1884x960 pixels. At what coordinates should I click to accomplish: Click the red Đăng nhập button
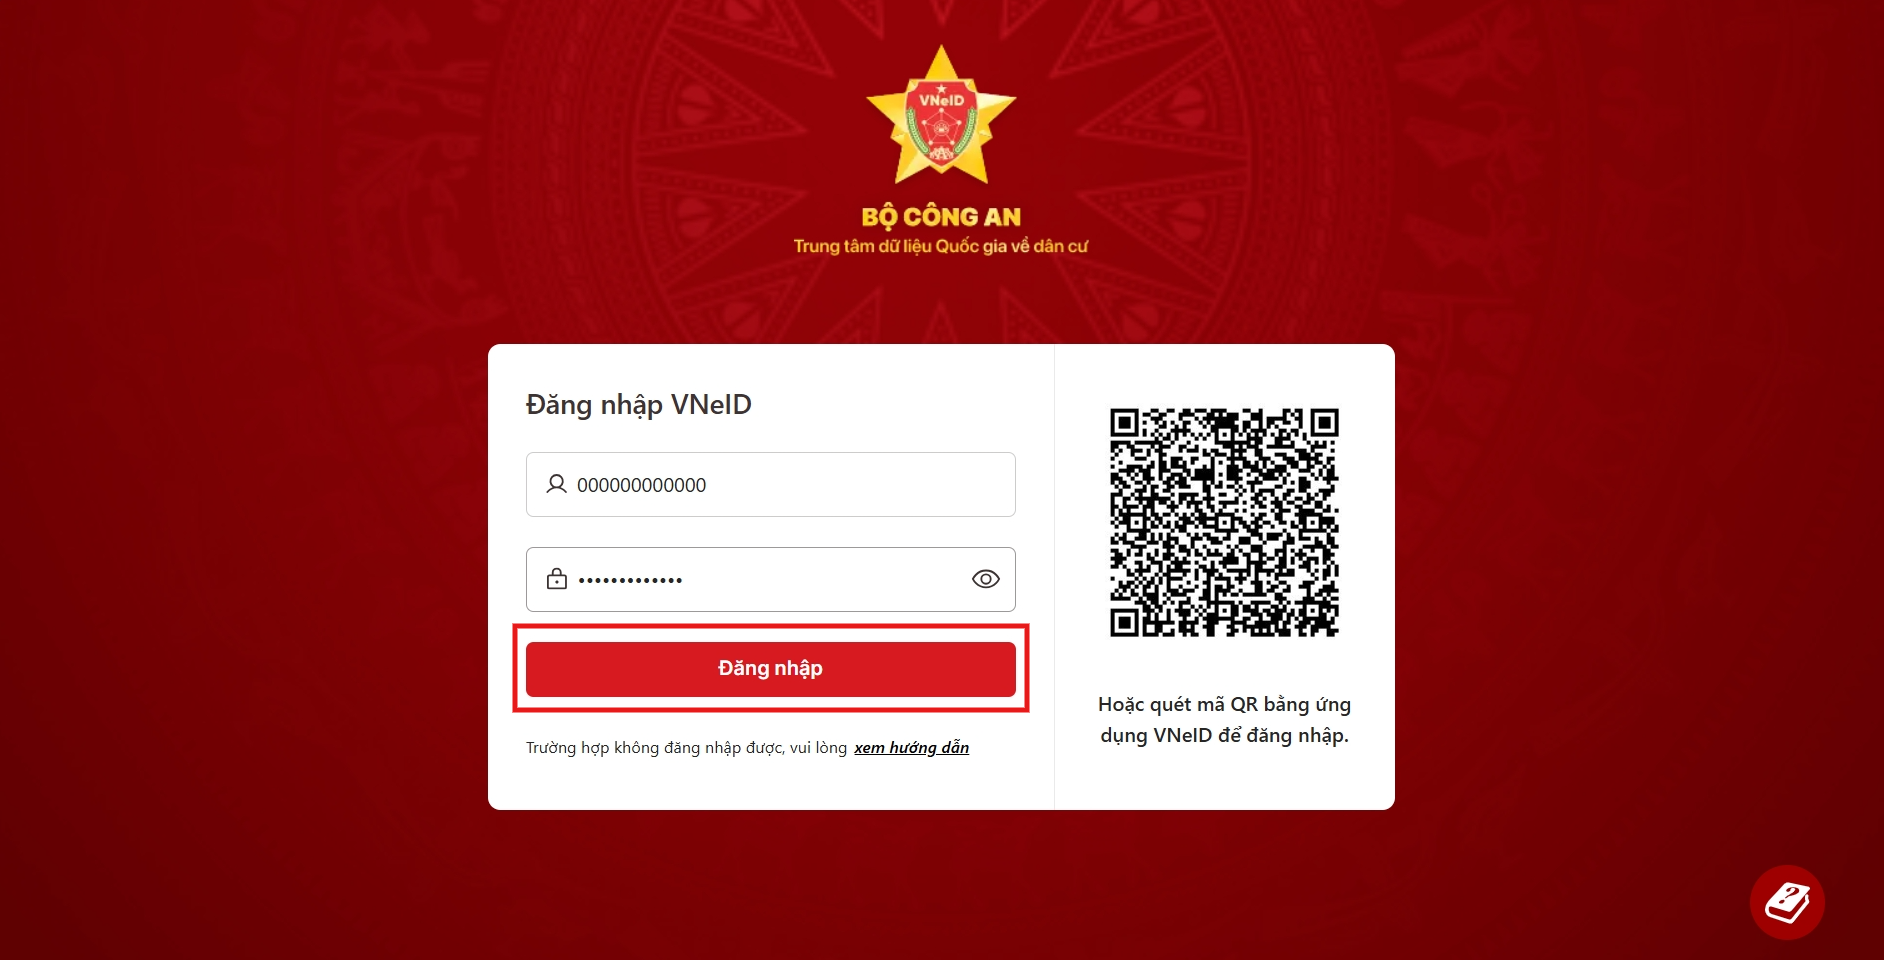(770, 668)
